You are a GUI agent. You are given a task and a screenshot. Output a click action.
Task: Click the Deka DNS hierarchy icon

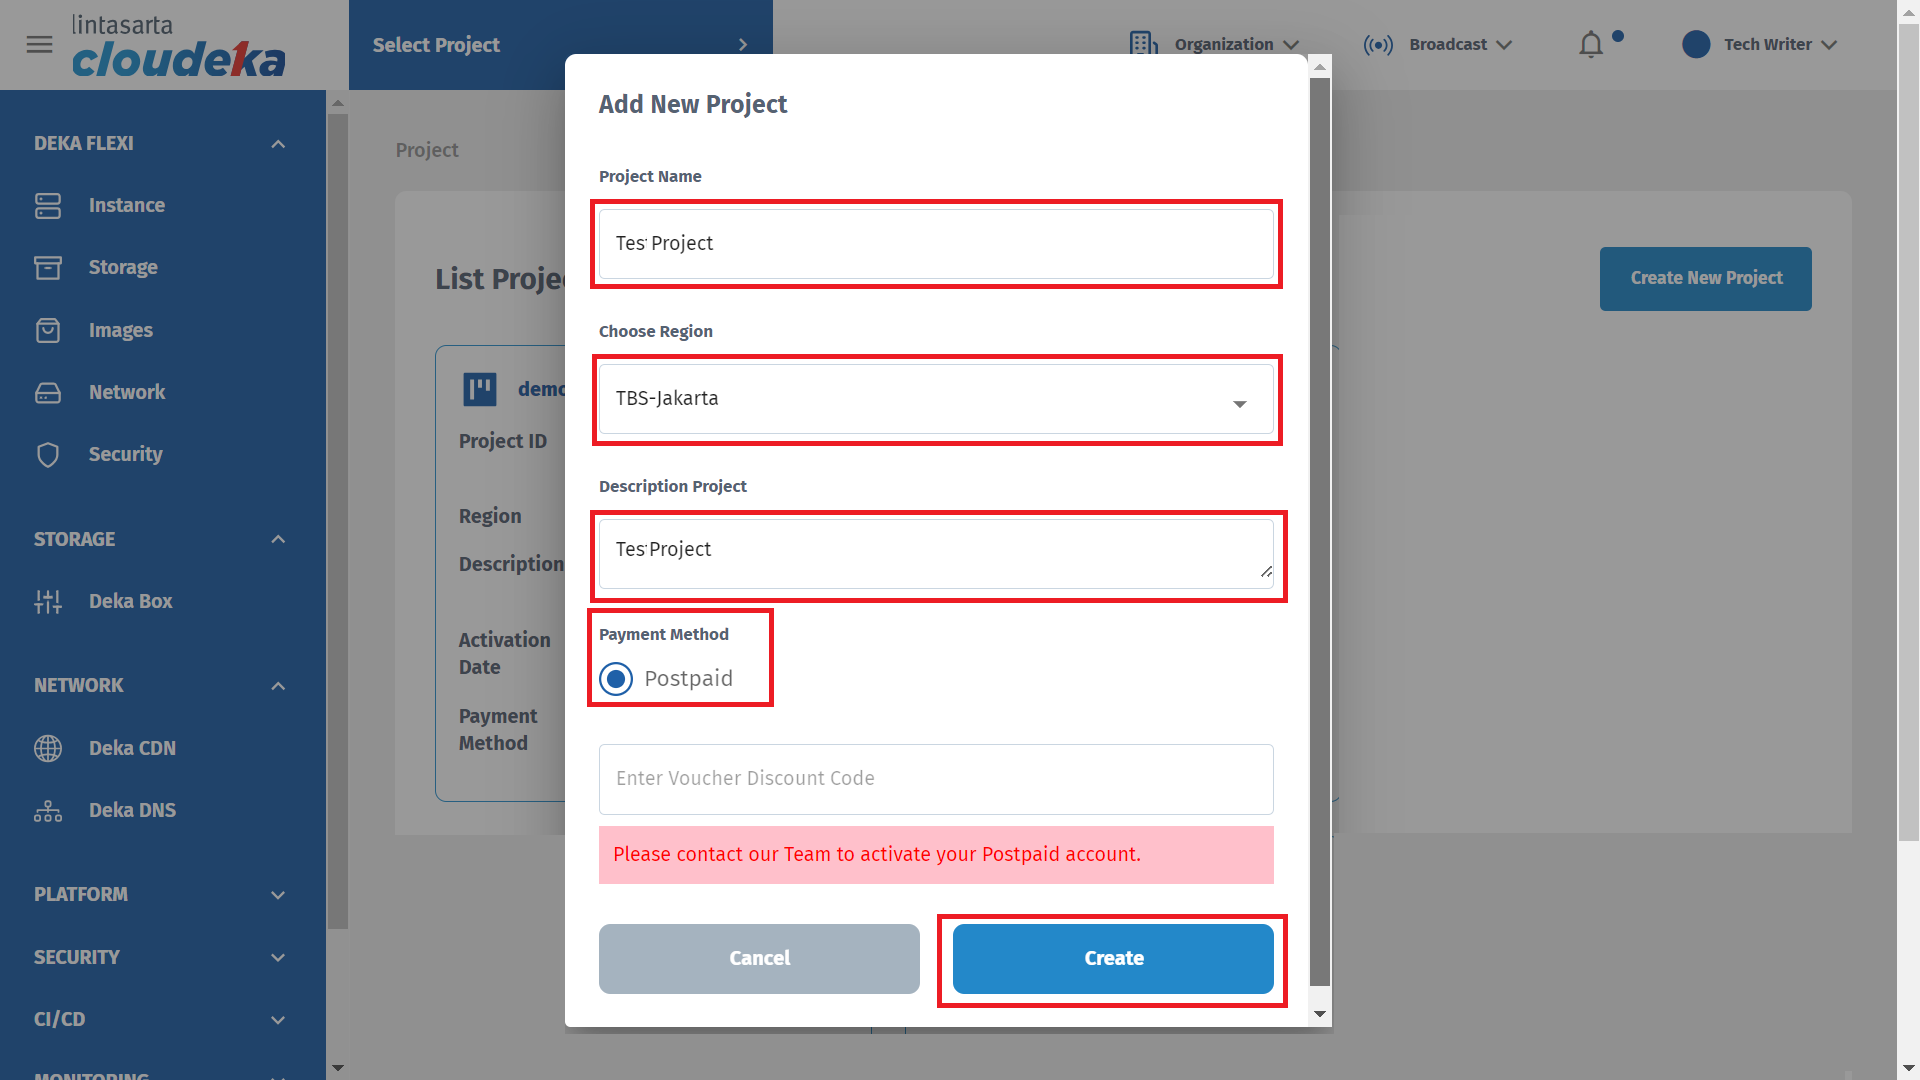pos(48,810)
